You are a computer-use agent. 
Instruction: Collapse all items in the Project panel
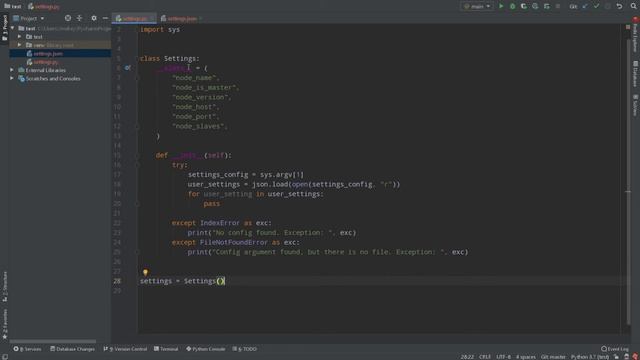(80, 18)
